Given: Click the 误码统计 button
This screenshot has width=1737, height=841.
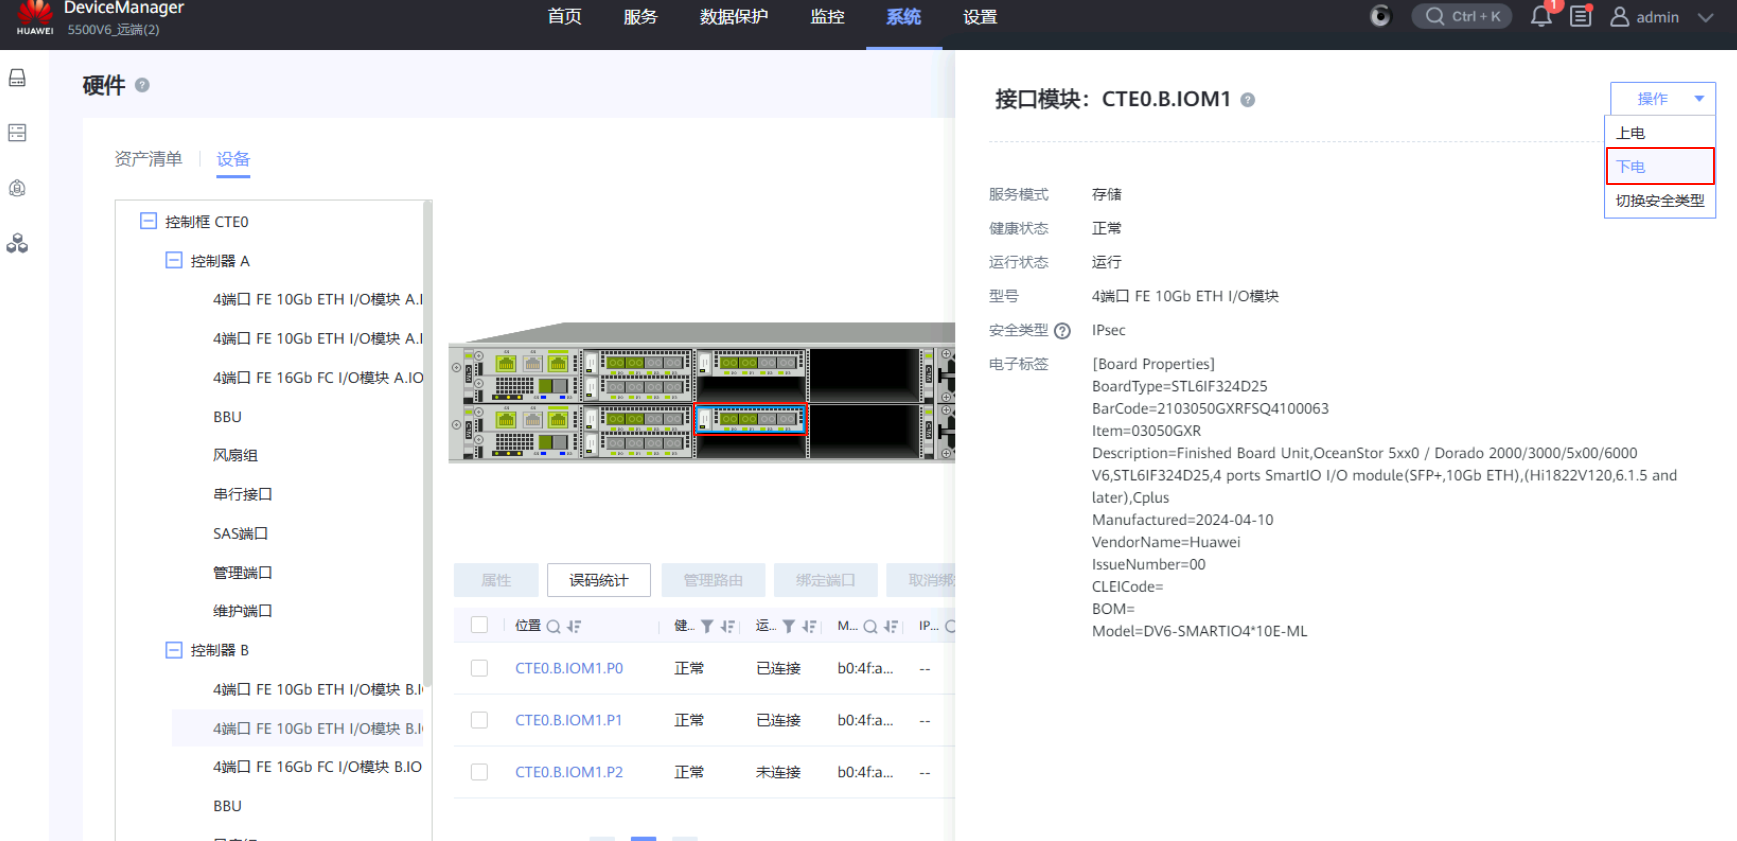Looking at the screenshot, I should pos(599,580).
